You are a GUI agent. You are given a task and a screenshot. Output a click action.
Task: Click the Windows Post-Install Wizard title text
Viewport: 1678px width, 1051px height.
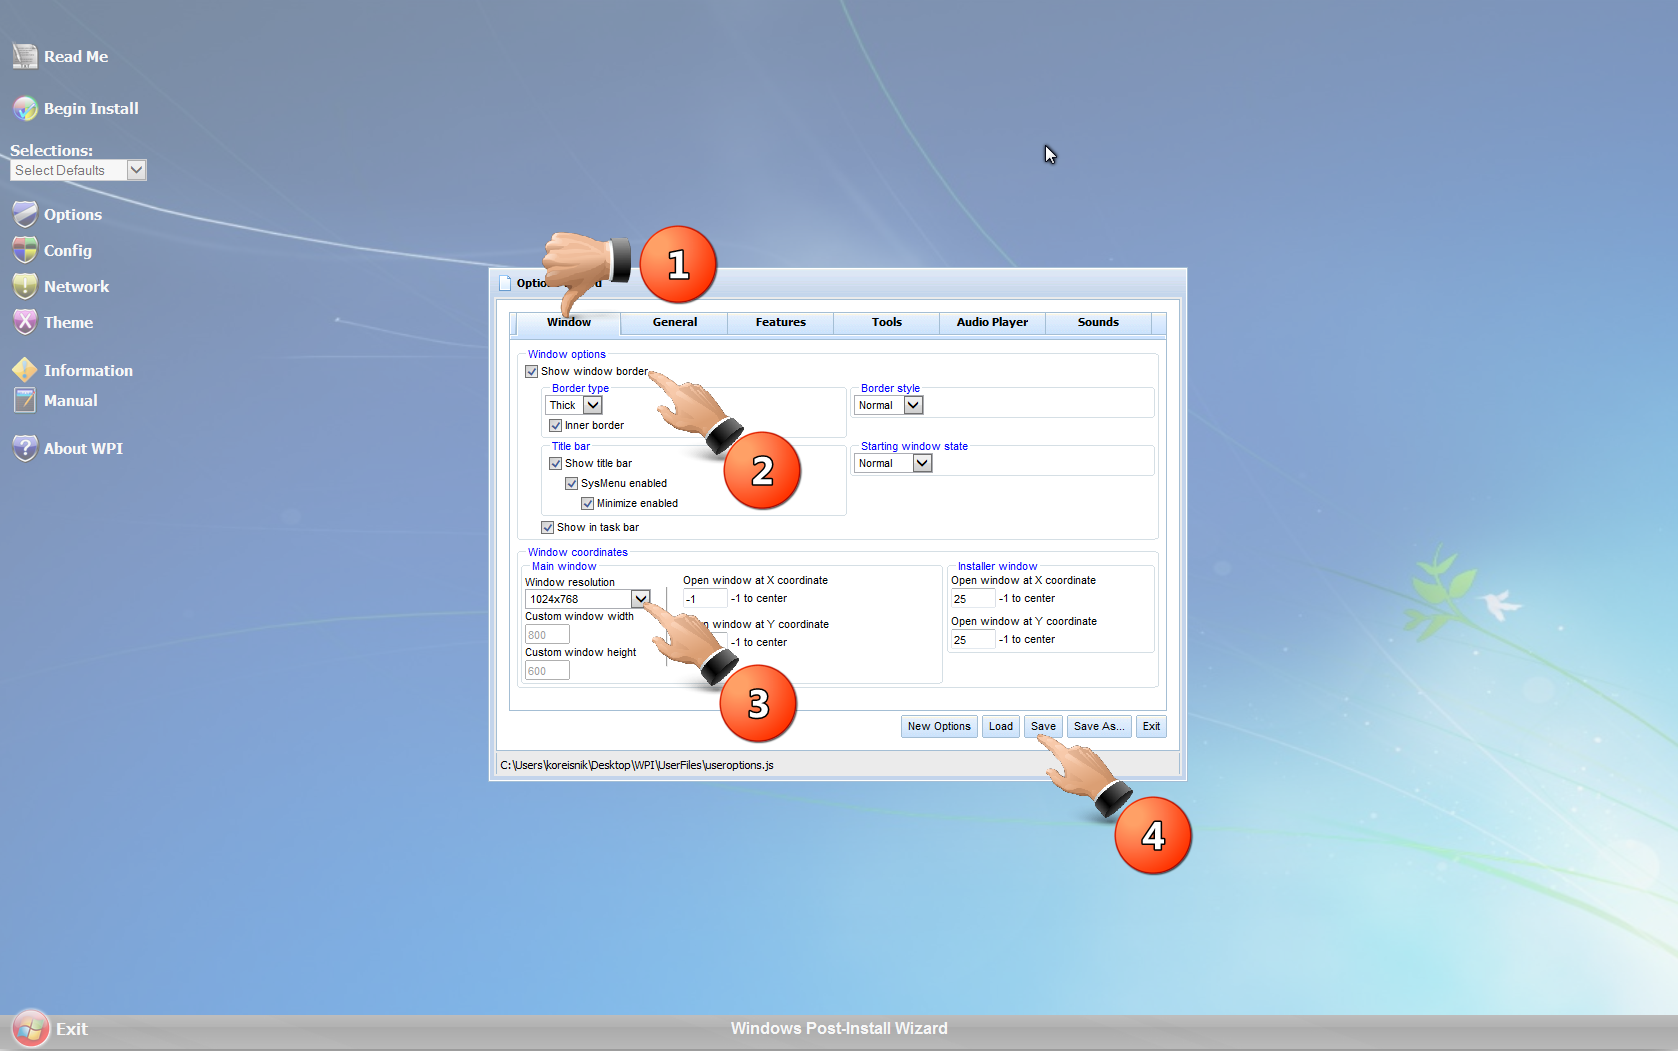839,1029
